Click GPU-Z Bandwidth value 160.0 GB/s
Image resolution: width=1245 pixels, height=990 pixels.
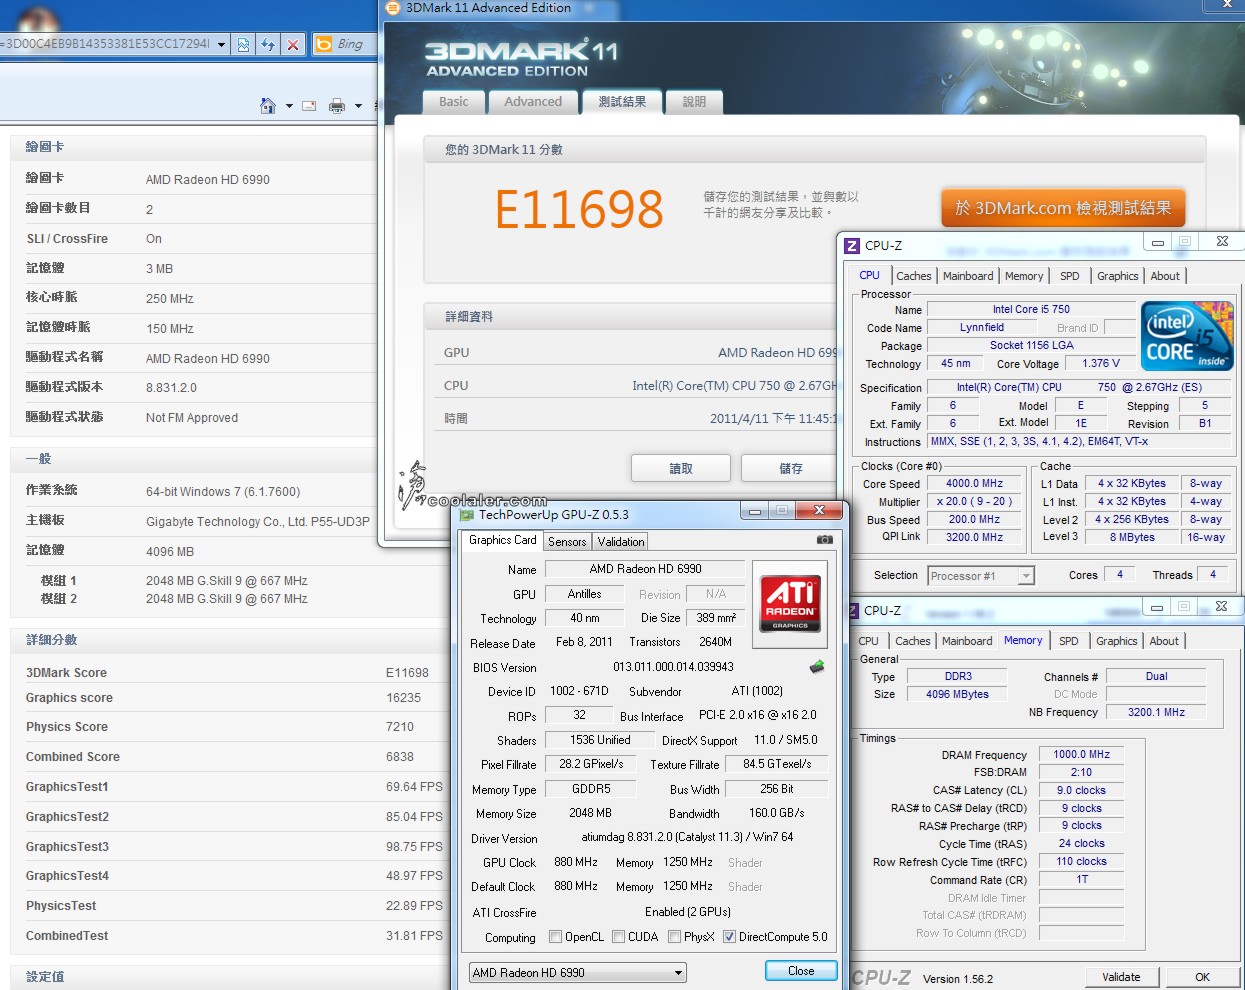click(x=777, y=814)
